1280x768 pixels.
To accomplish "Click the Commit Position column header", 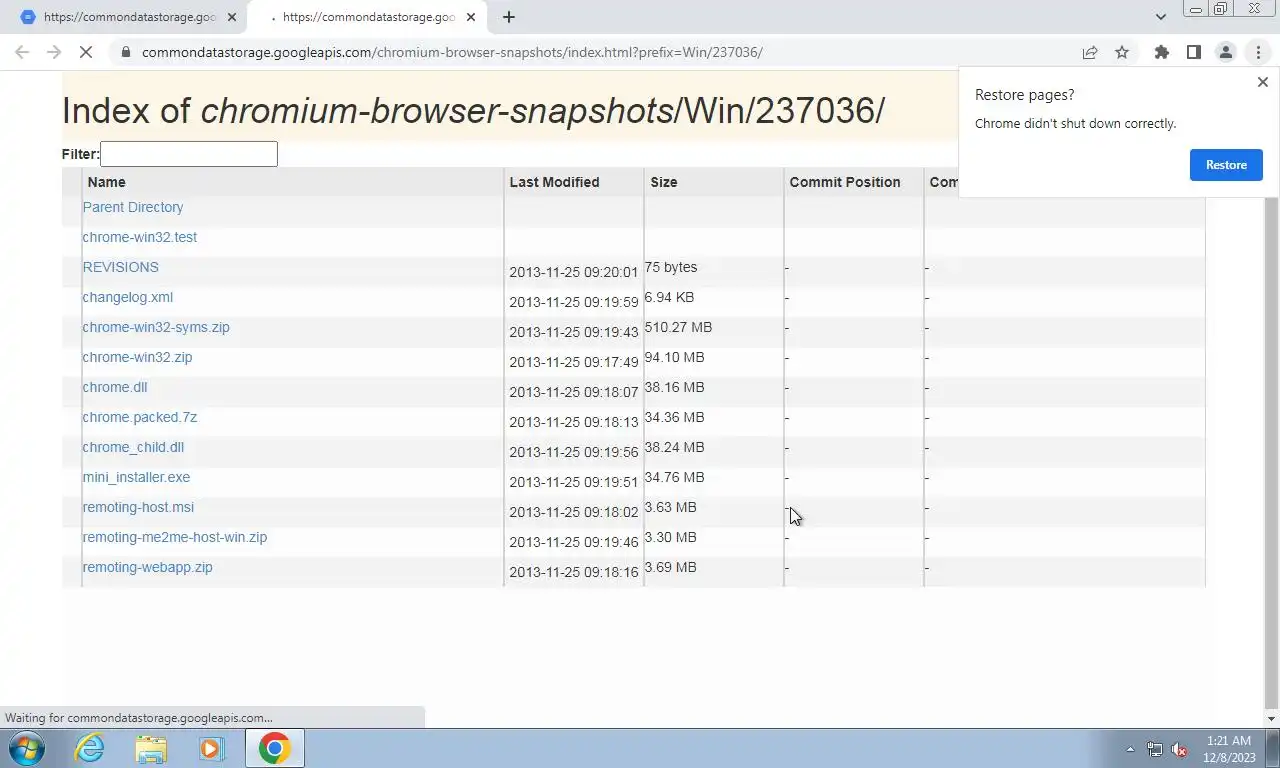I will click(845, 182).
